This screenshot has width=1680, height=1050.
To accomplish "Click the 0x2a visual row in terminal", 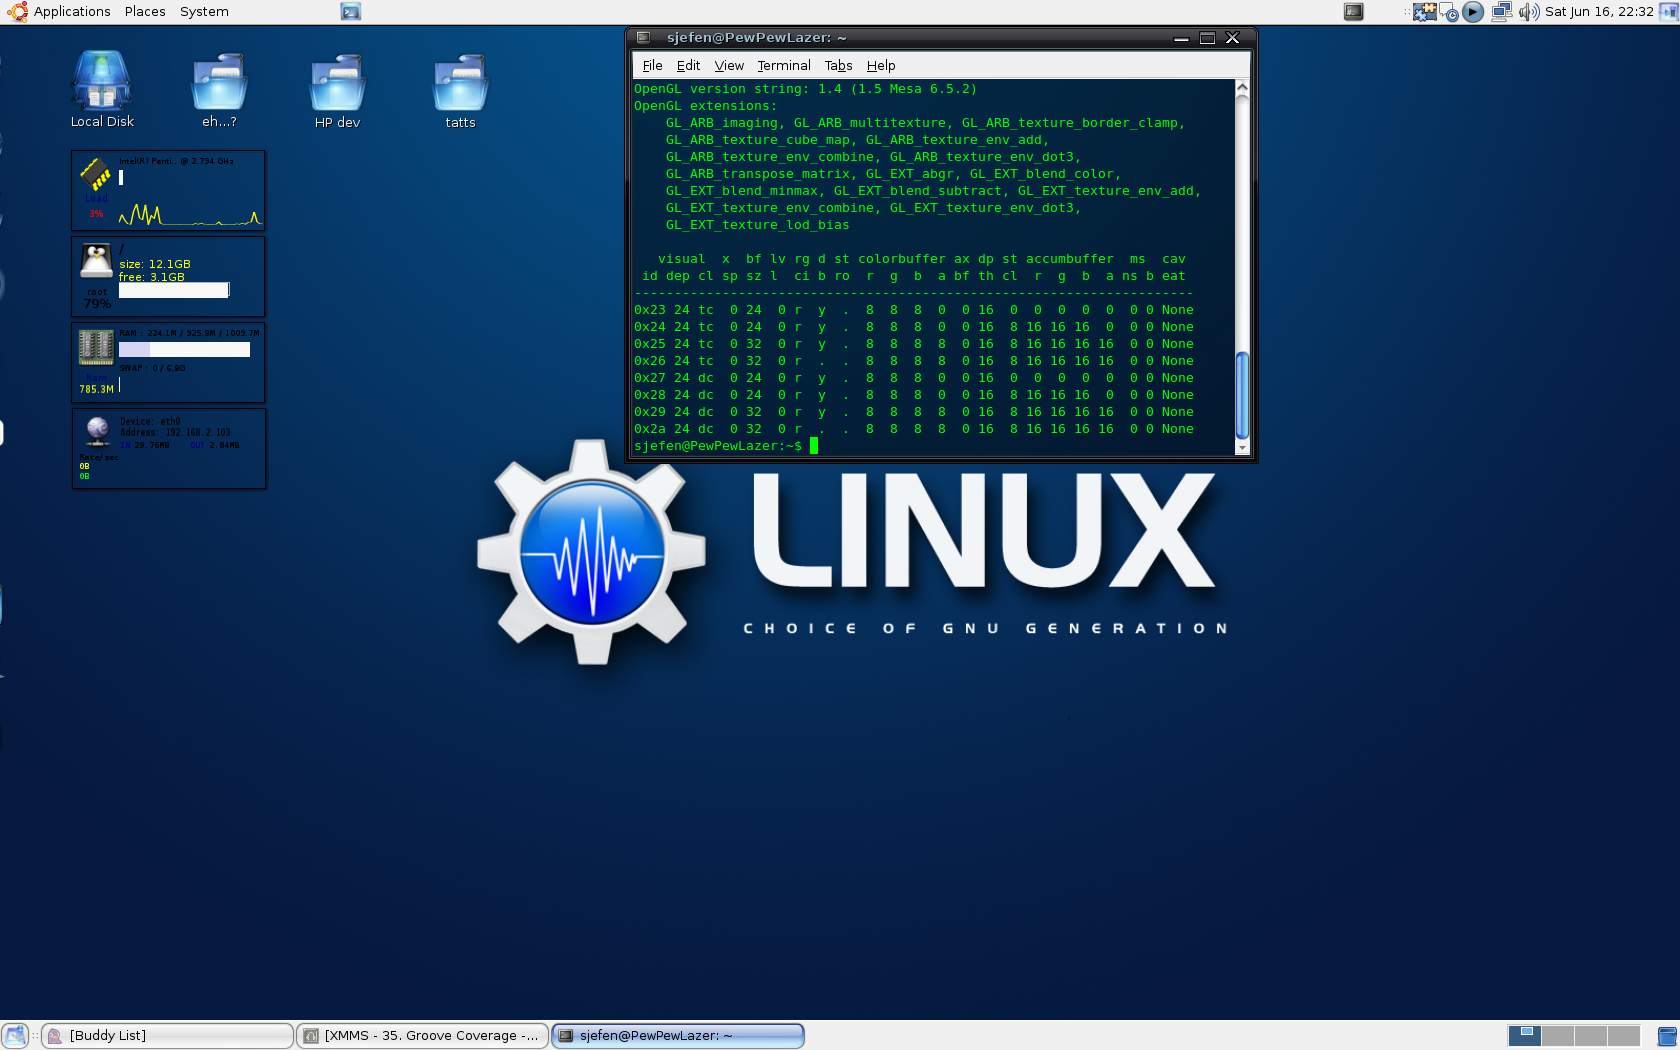I will (914, 429).
